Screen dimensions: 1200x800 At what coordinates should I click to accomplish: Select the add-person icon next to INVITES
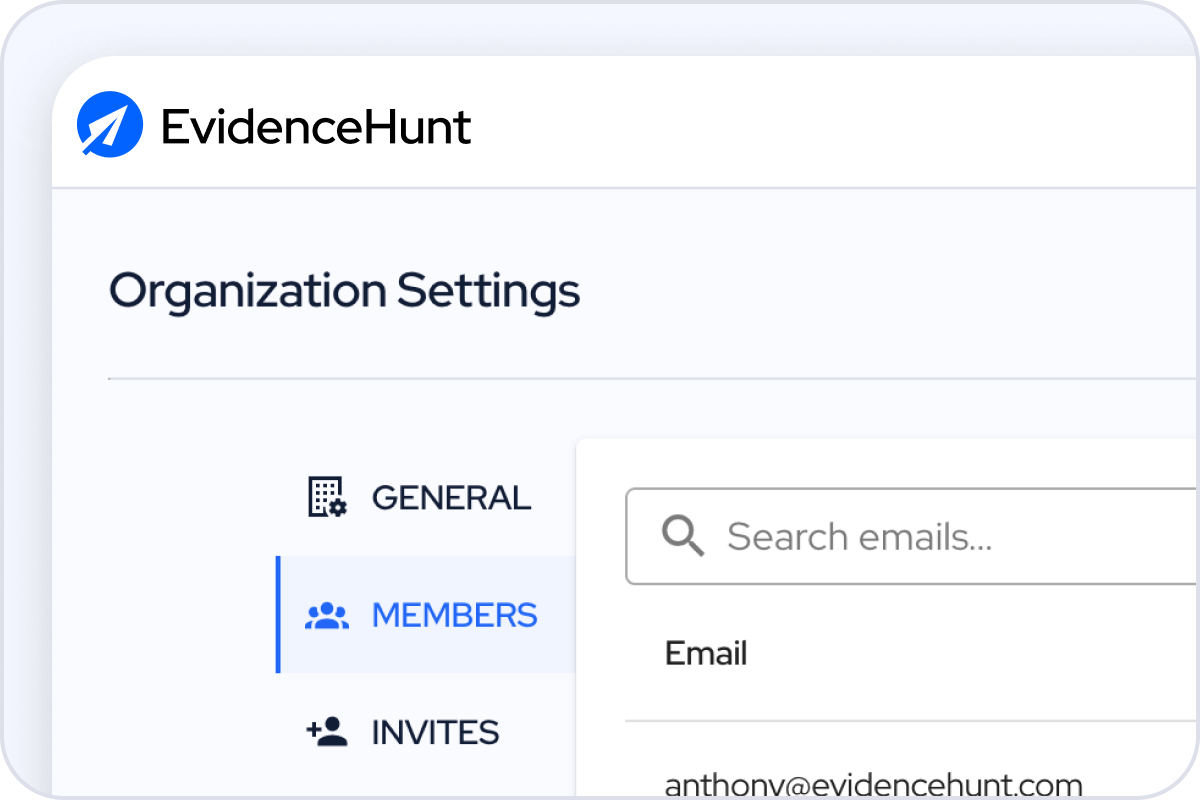tap(325, 732)
